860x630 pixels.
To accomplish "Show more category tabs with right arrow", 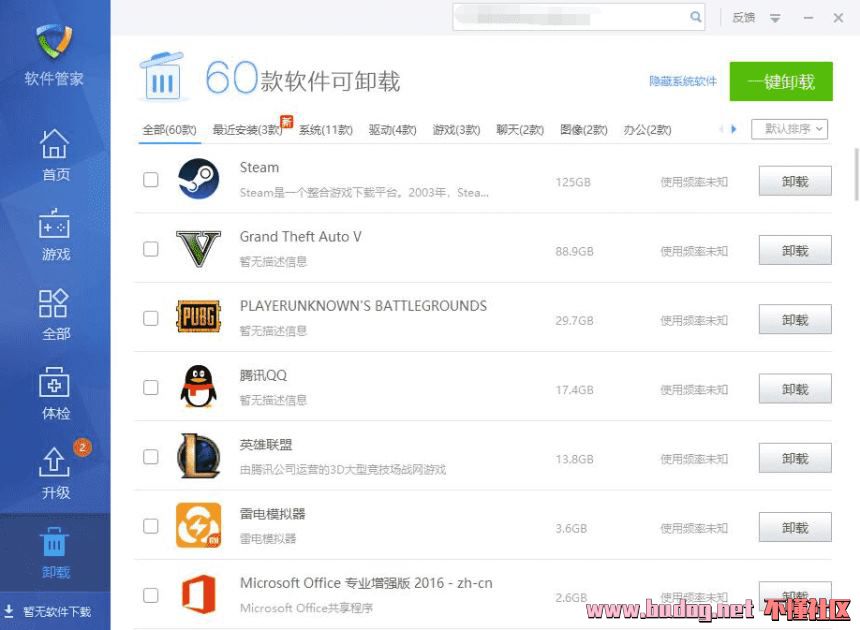I will [733, 129].
